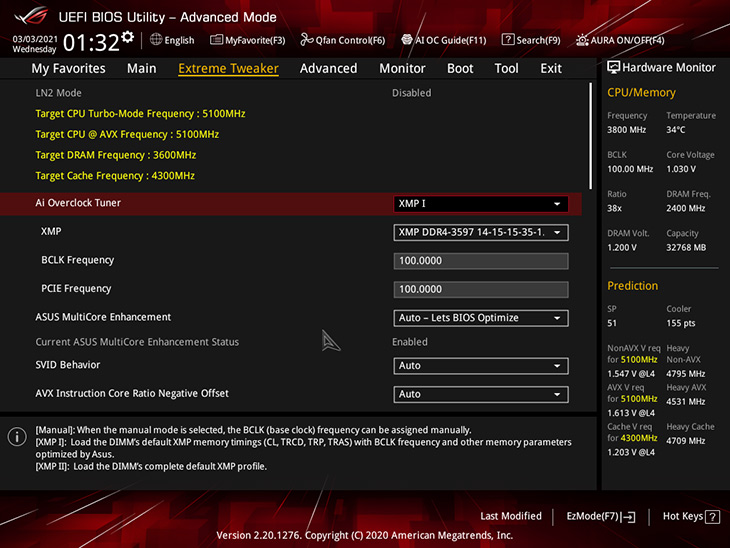Viewport: 730px width, 548px height.
Task: Open Ai Overclock Tuner dropdown
Action: (481, 204)
